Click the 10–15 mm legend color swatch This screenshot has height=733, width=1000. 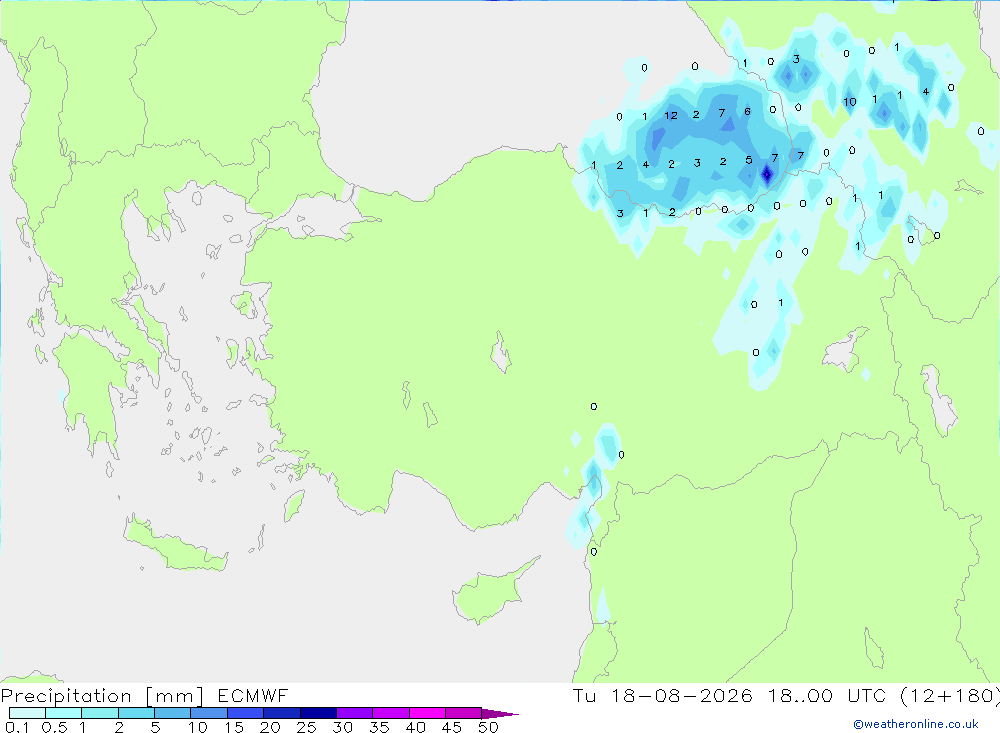coord(209,713)
